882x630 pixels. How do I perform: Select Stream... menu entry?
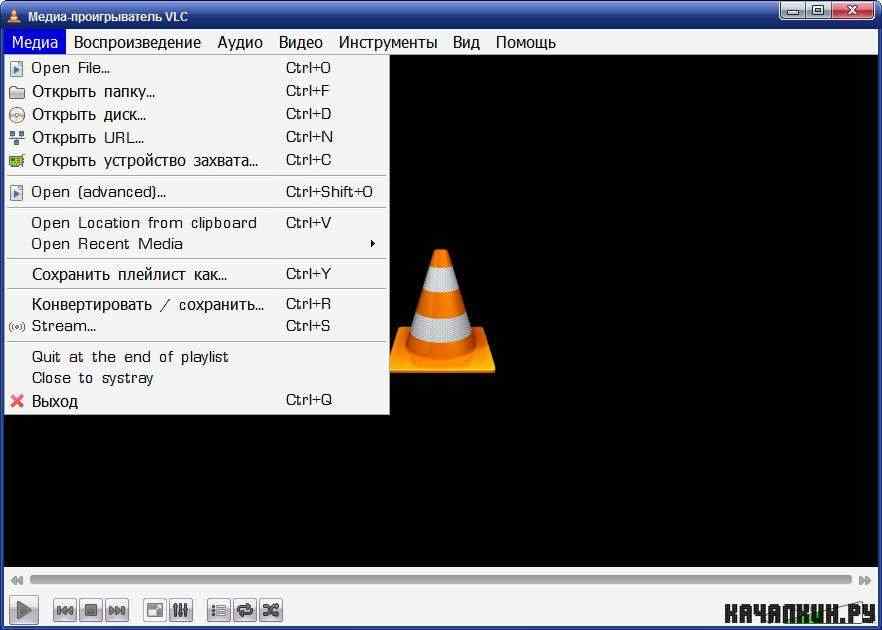pyautogui.click(x=196, y=326)
